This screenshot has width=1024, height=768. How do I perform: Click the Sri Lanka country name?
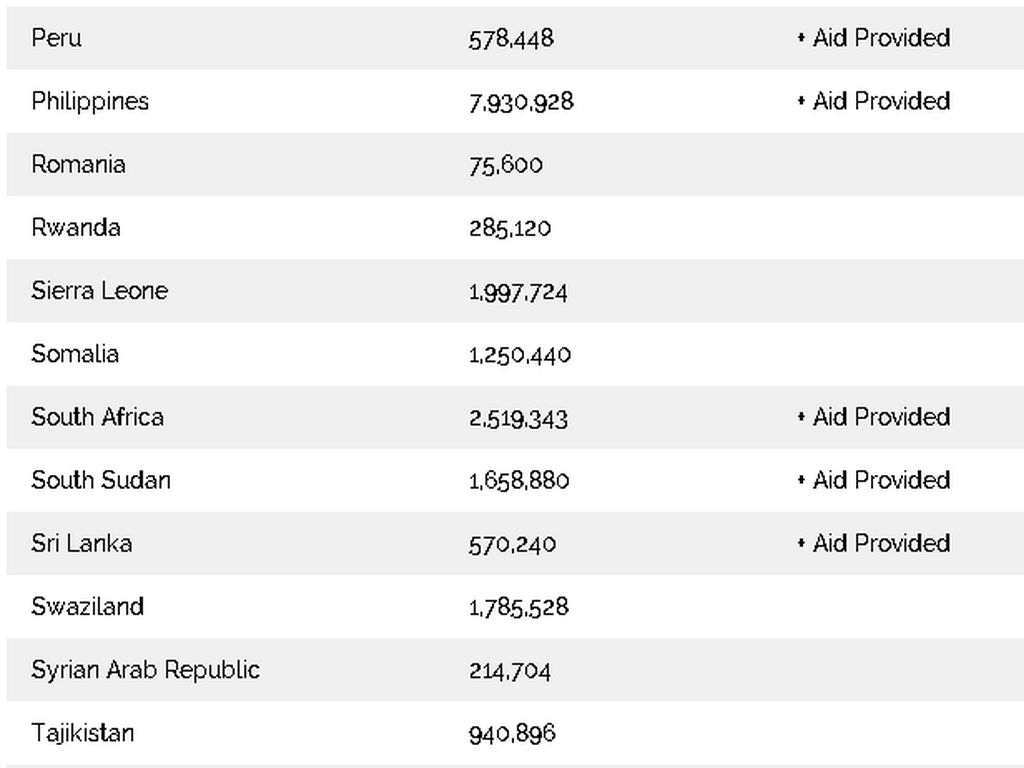click(x=81, y=543)
